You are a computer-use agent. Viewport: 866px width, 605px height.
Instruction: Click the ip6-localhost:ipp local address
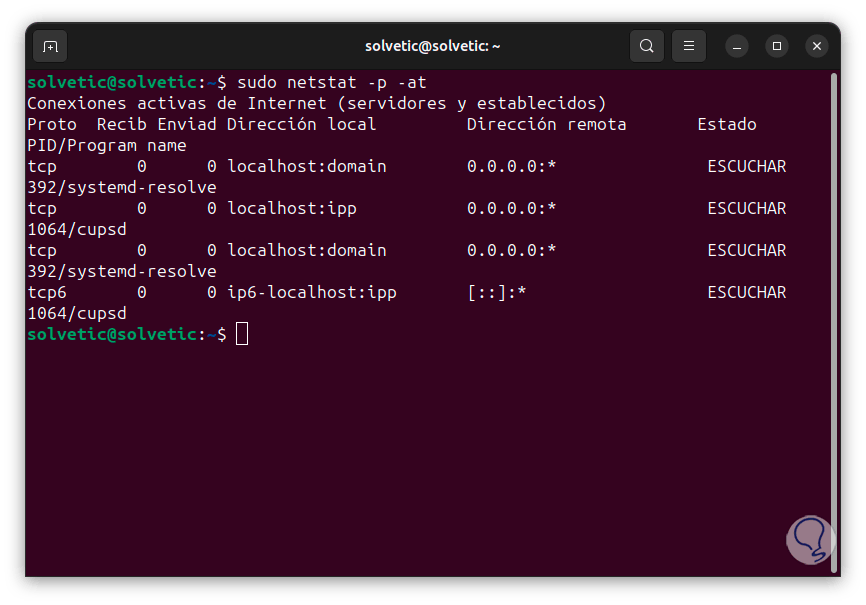coord(311,292)
